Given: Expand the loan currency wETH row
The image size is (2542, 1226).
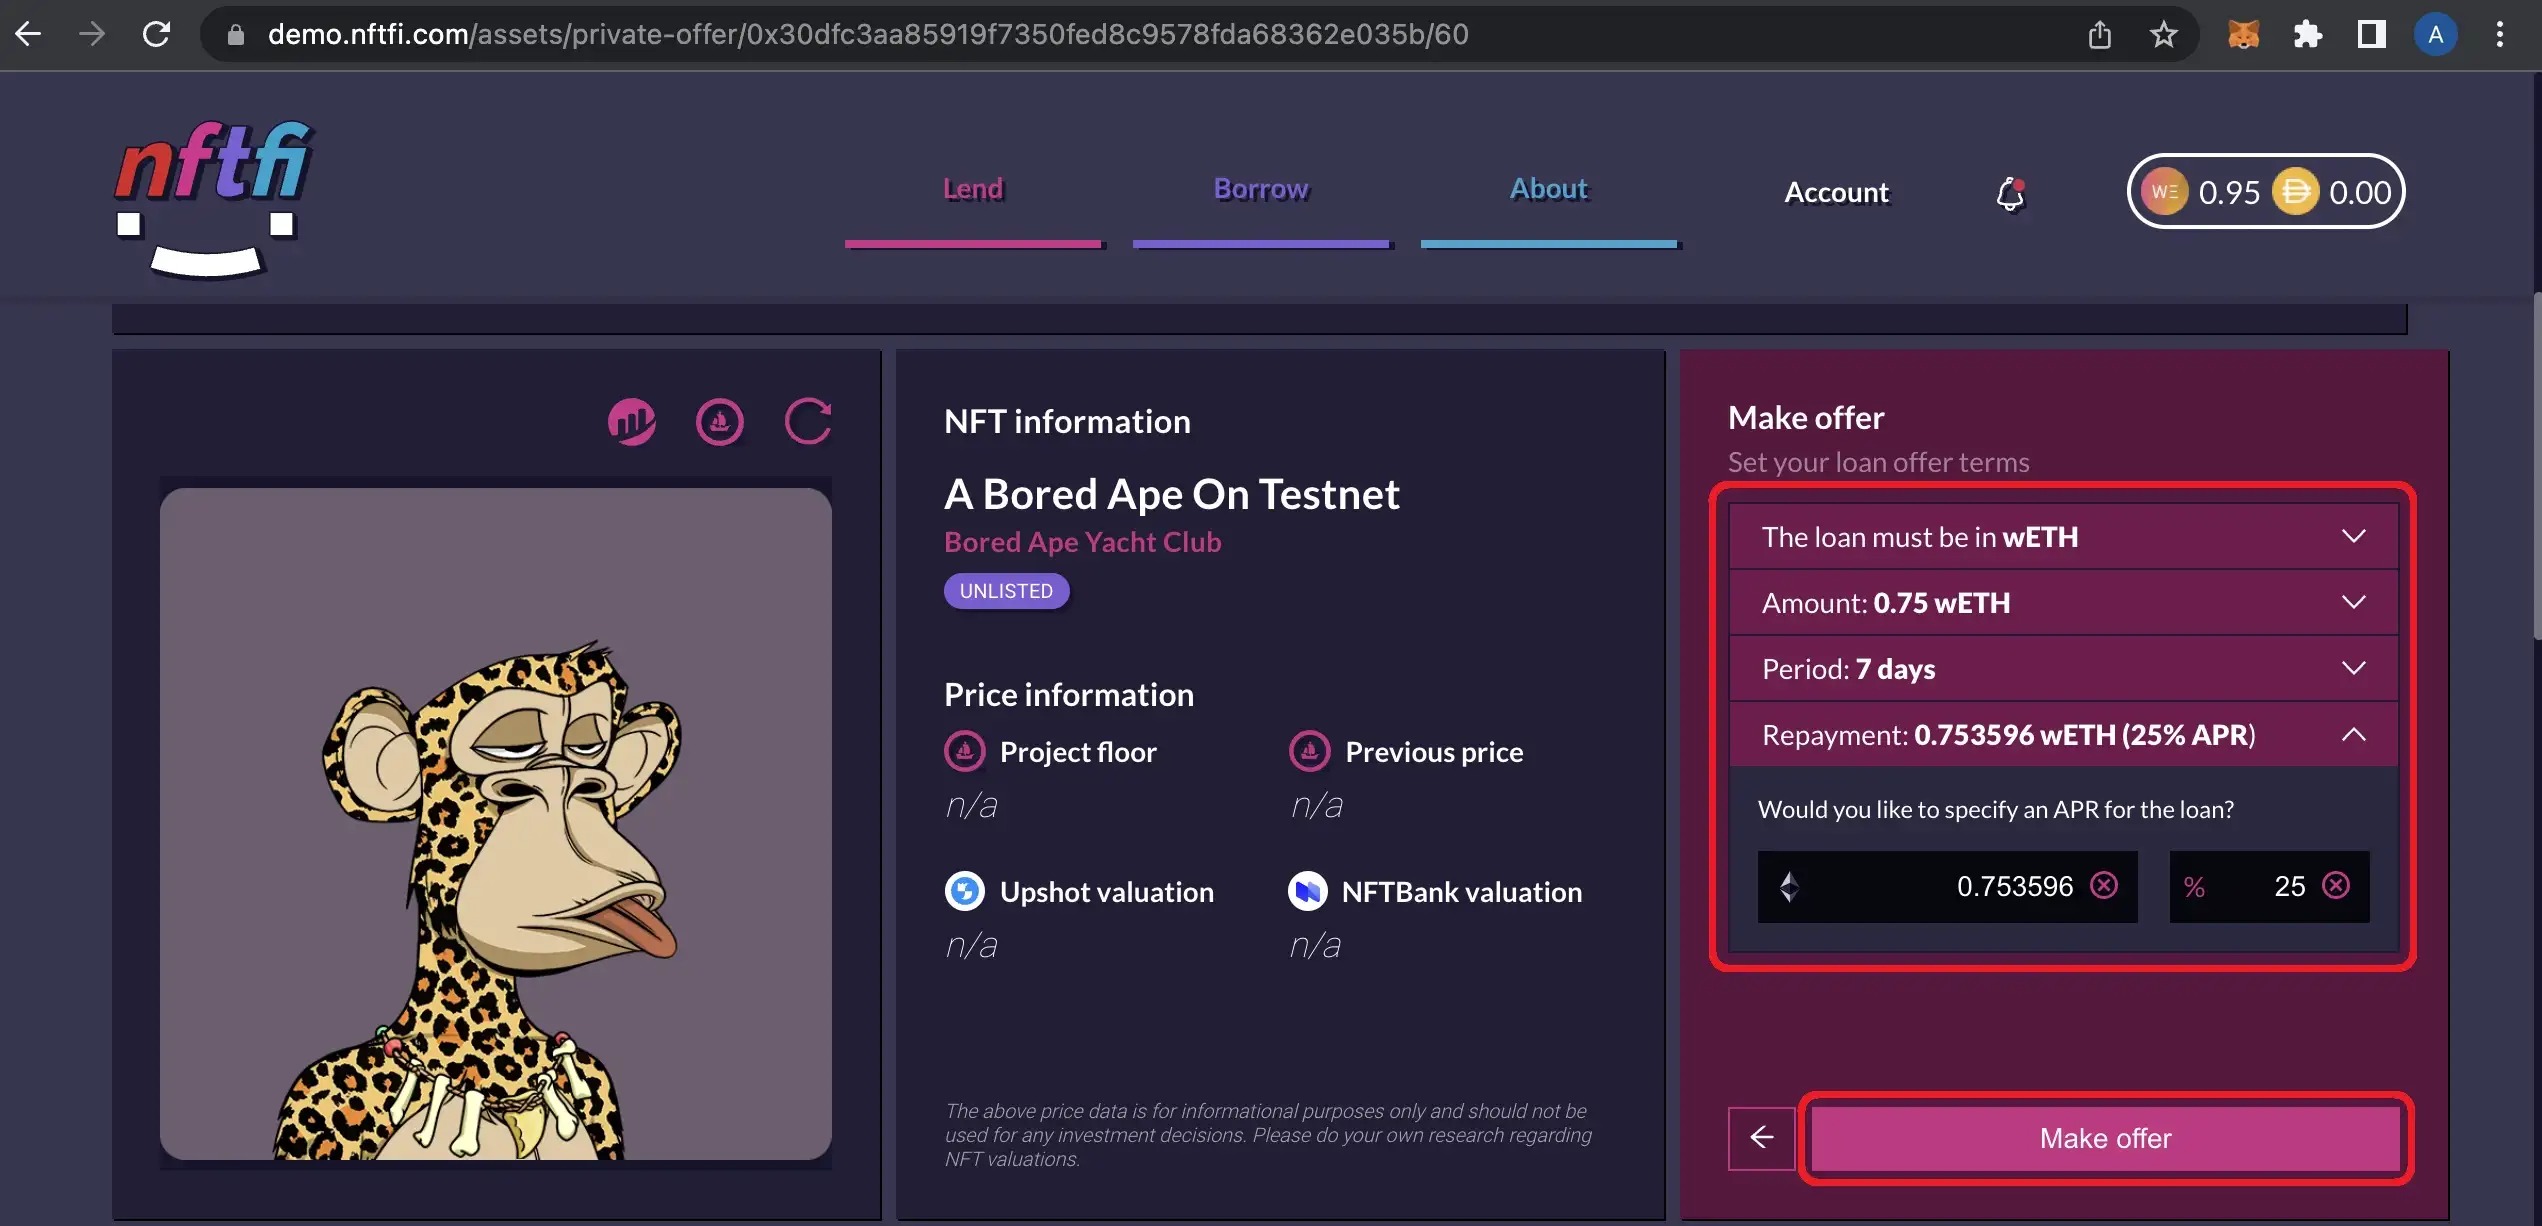Looking at the screenshot, I should [2063, 537].
